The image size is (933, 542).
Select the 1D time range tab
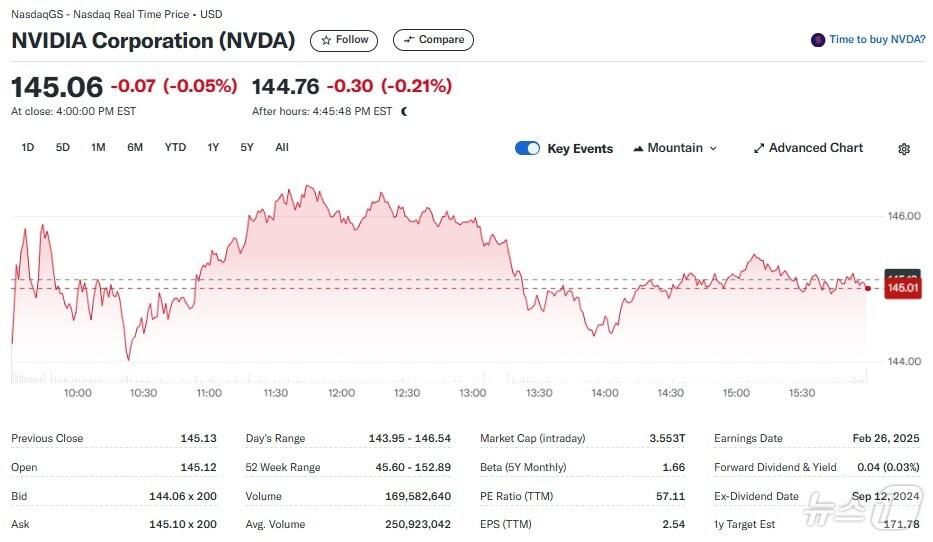pos(28,147)
